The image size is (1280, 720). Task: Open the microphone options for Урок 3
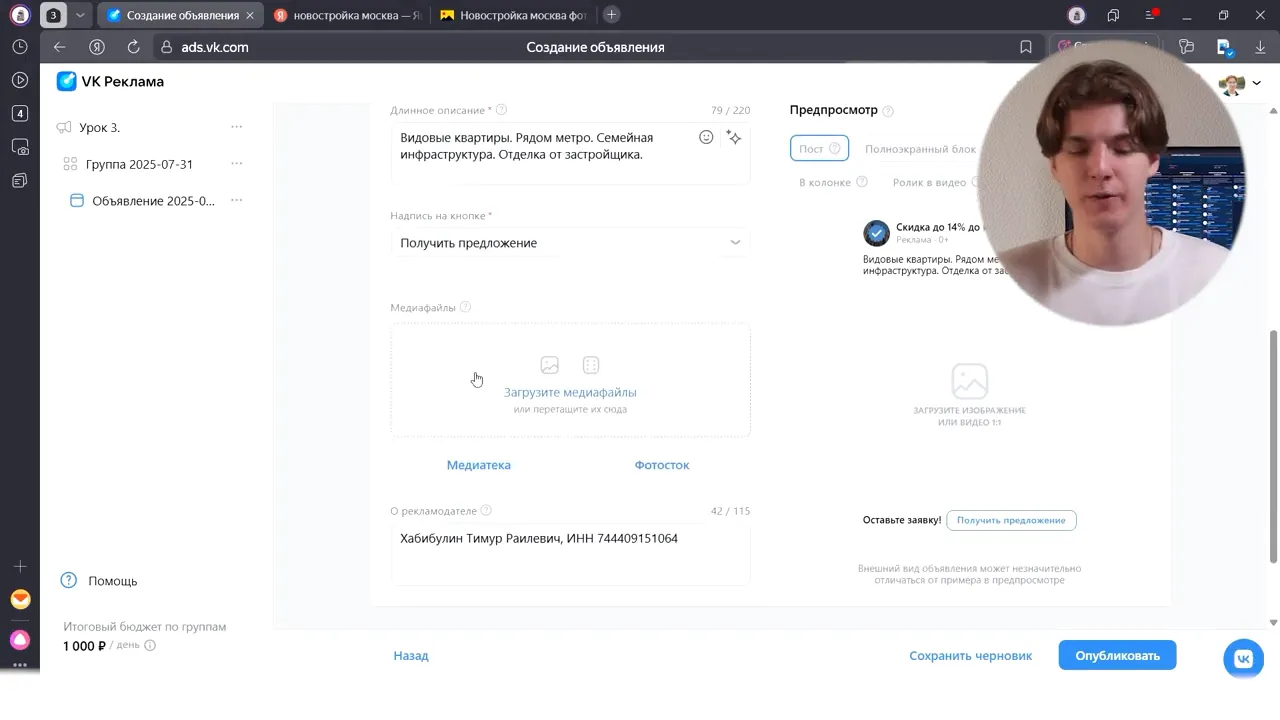click(x=236, y=127)
